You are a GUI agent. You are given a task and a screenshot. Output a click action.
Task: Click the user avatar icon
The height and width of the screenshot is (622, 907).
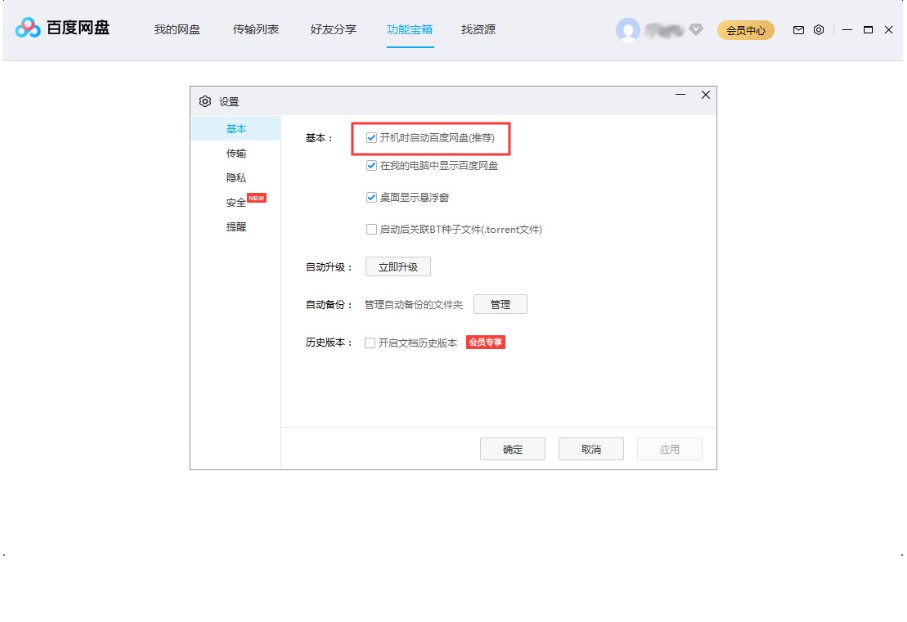tap(628, 30)
